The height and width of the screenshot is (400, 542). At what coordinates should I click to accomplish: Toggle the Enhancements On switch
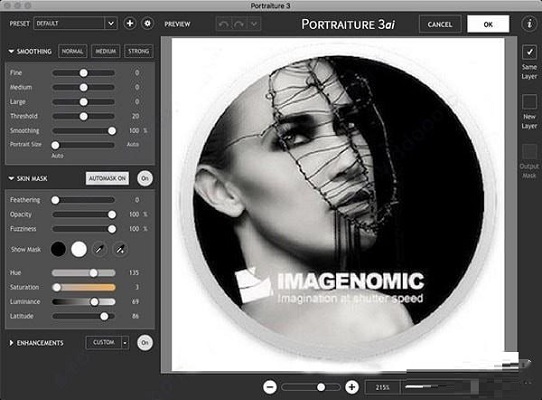click(145, 343)
